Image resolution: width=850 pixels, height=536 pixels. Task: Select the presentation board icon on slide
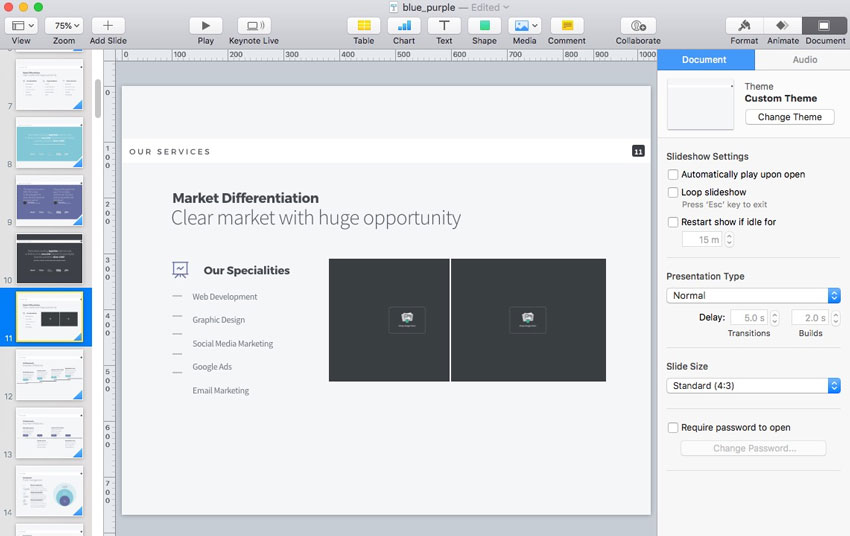click(180, 269)
